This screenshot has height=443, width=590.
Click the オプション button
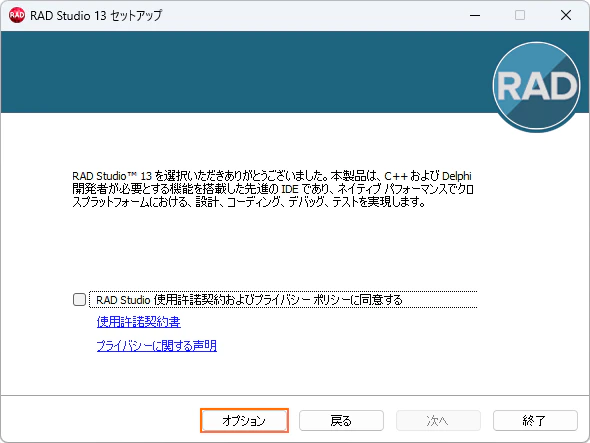(244, 420)
